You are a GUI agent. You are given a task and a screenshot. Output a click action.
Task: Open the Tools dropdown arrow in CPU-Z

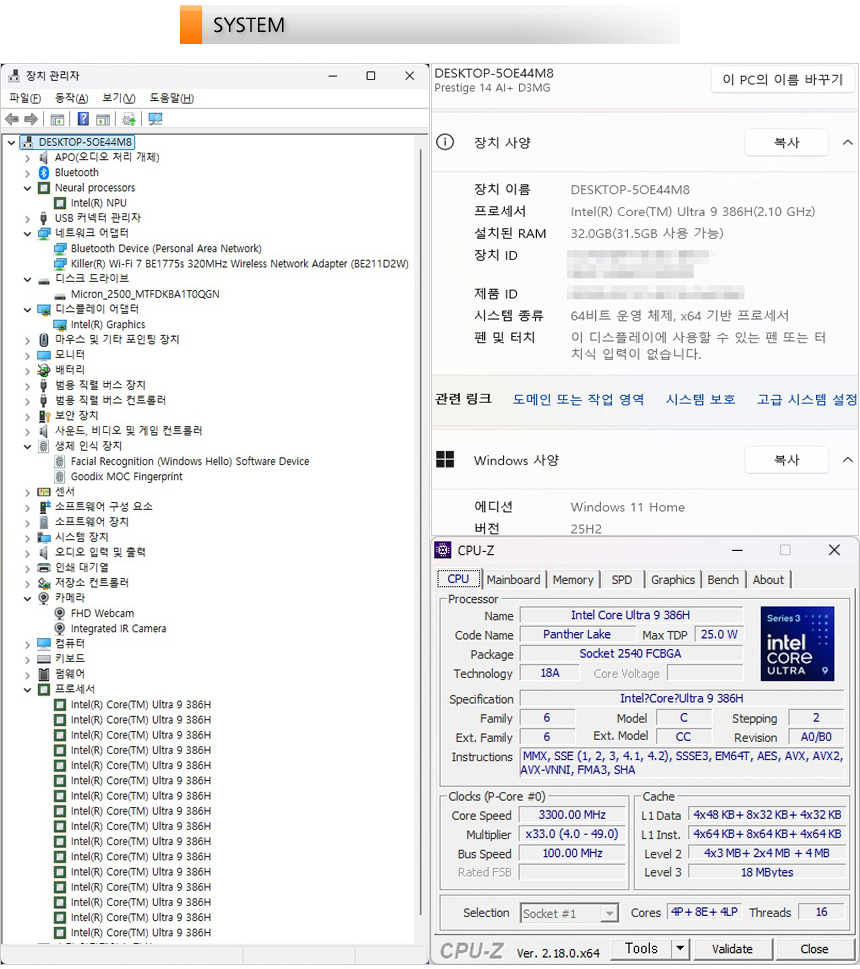[680, 949]
